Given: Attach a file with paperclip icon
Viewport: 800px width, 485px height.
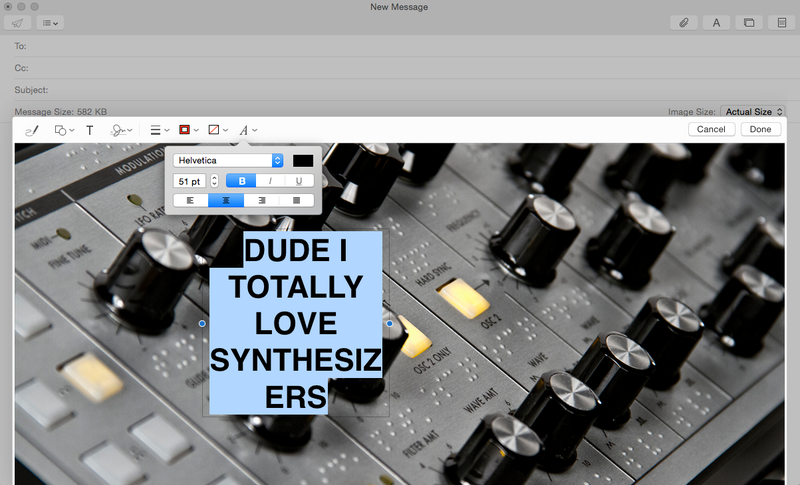Looking at the screenshot, I should [684, 23].
